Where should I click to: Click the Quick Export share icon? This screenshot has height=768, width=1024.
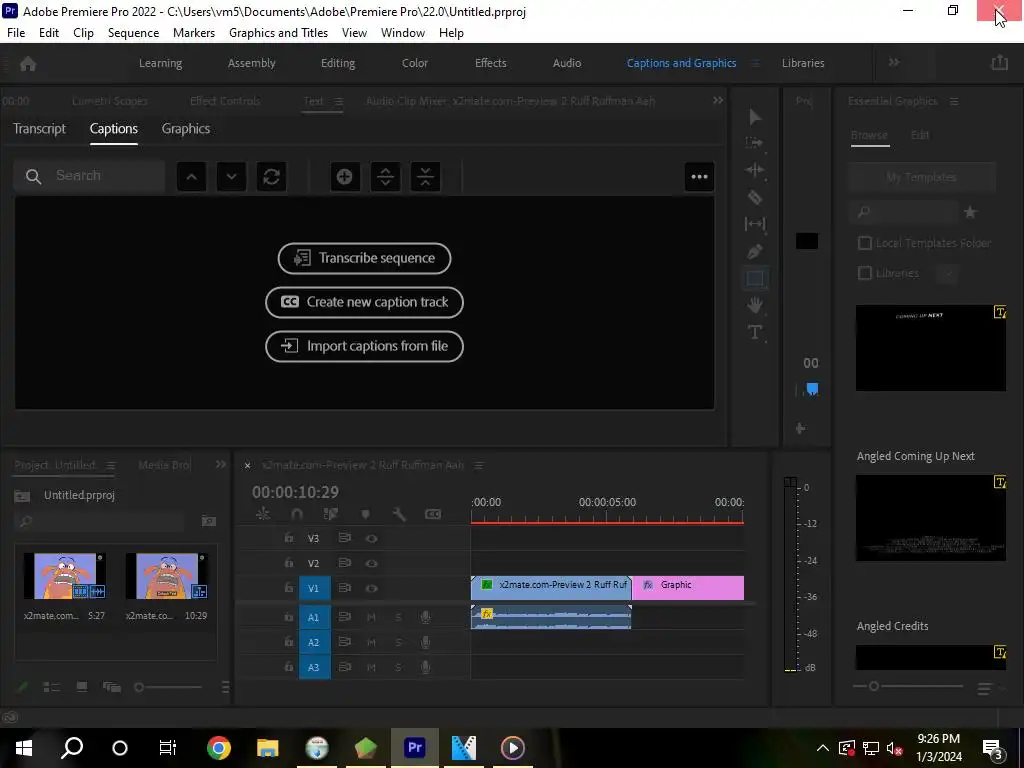(x=999, y=63)
